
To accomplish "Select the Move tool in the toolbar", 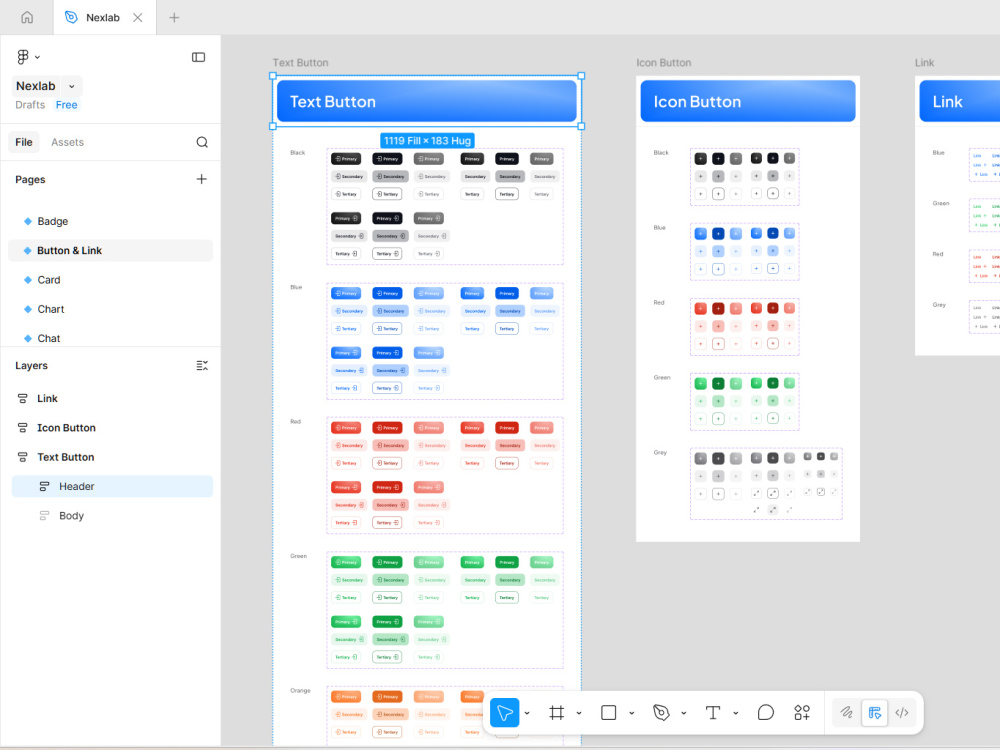I will [x=504, y=712].
